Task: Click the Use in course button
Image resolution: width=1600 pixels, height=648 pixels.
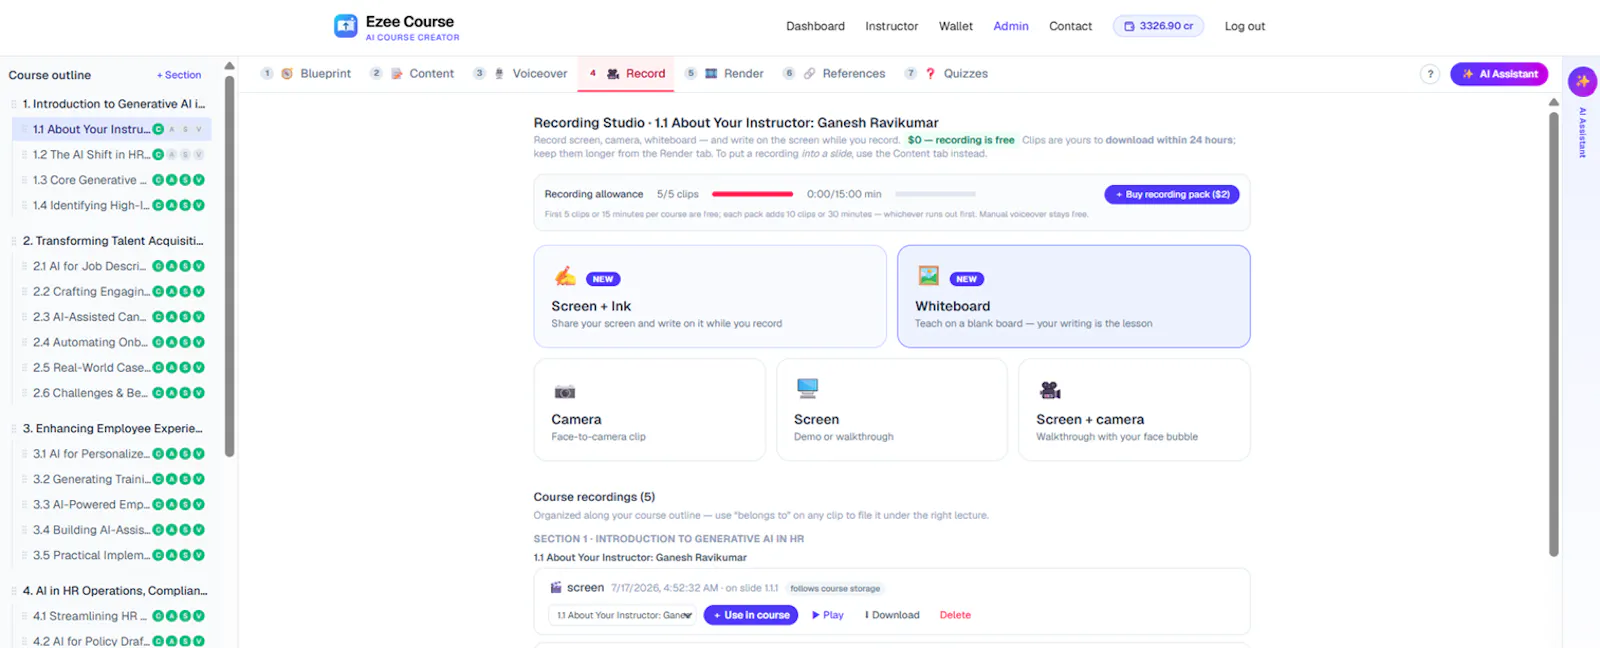Action: pyautogui.click(x=751, y=615)
